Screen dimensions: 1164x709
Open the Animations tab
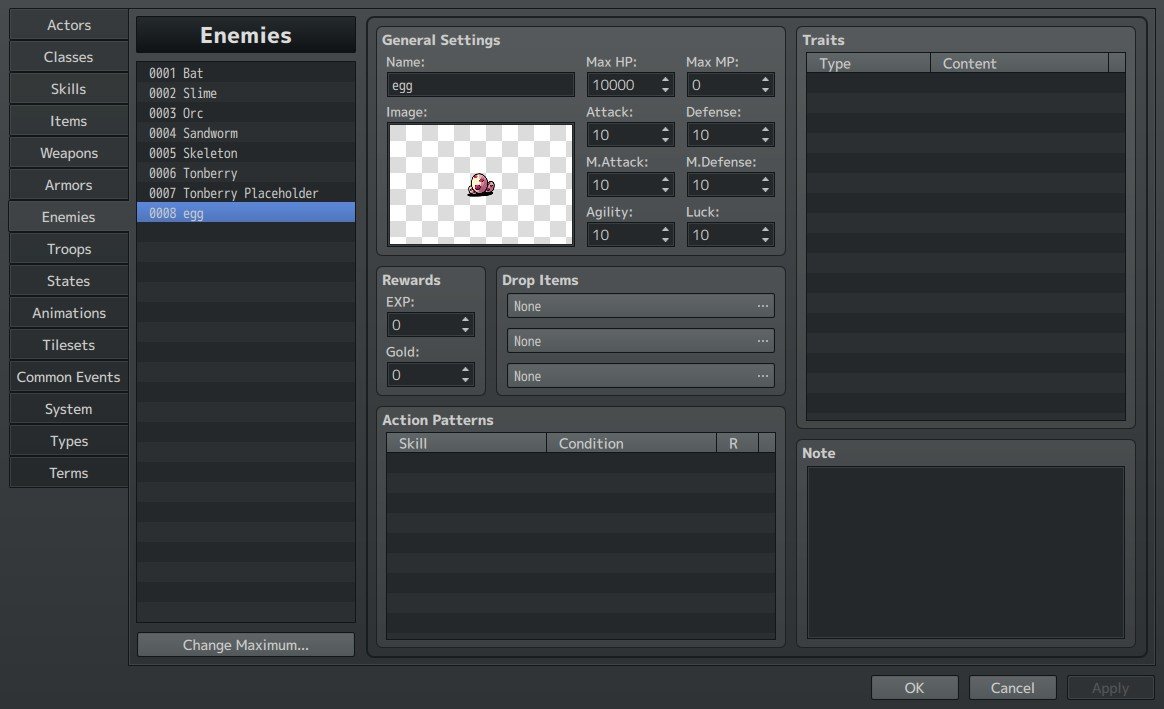coord(68,313)
